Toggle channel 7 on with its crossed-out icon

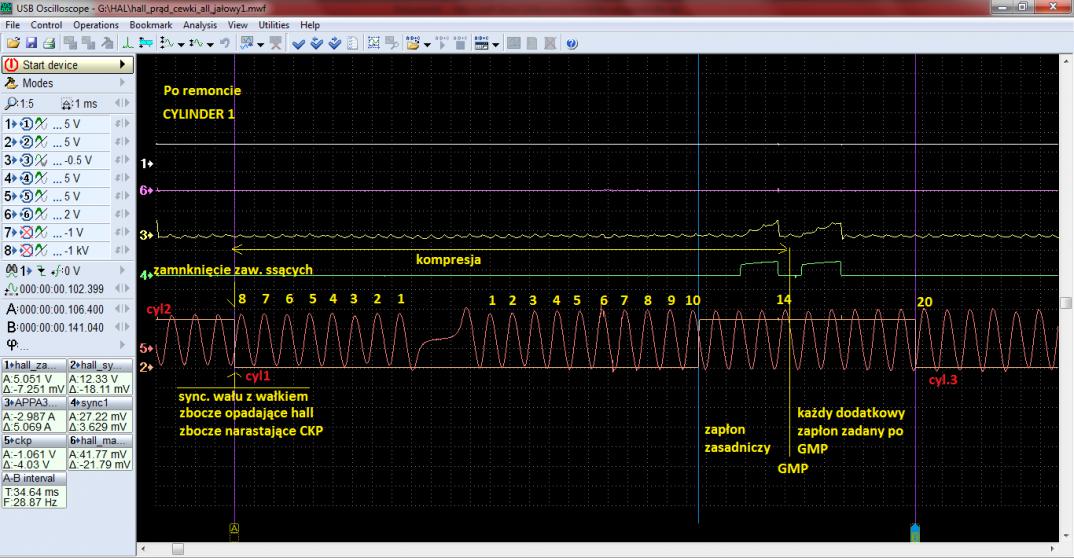click(x=26, y=233)
